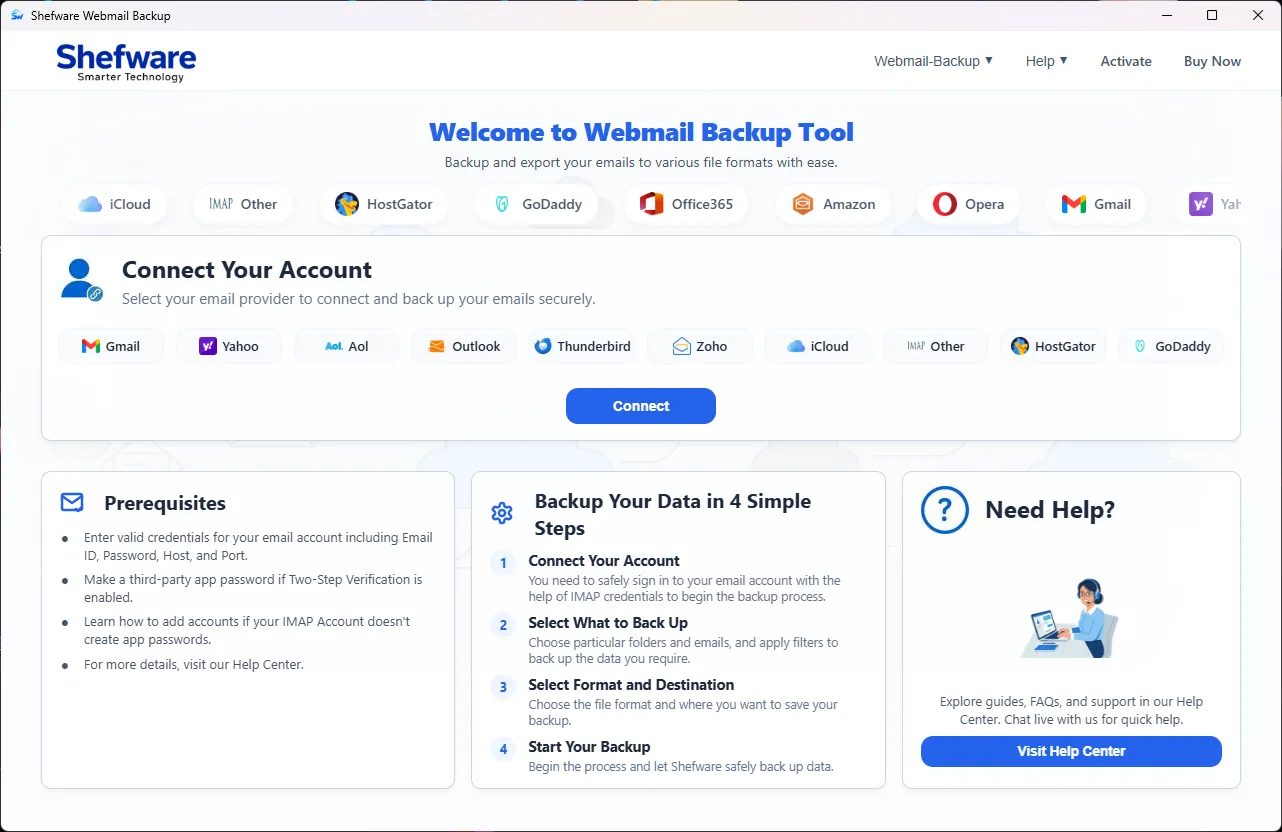Click the user account link icon
This screenshot has height=832, width=1282.
pos(81,280)
